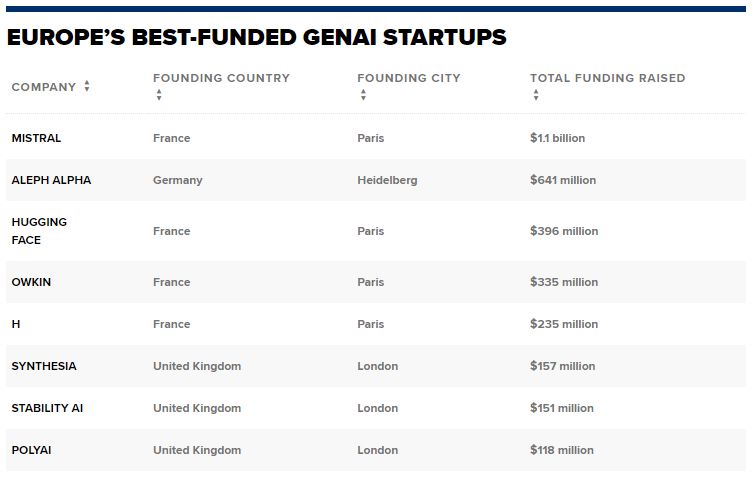The image size is (756, 481).
Task: Click the $1.1 billion funding cell
Action: click(557, 138)
